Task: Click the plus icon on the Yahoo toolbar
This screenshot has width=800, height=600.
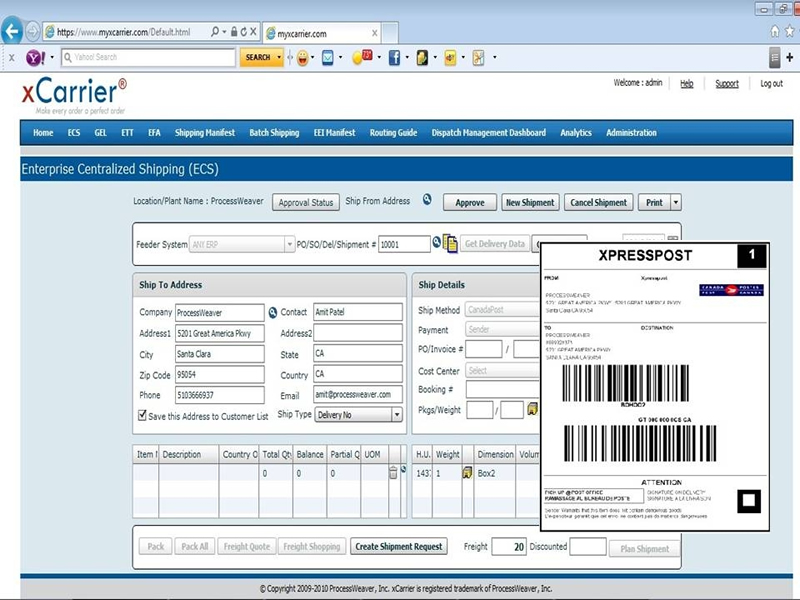Action: (x=790, y=57)
